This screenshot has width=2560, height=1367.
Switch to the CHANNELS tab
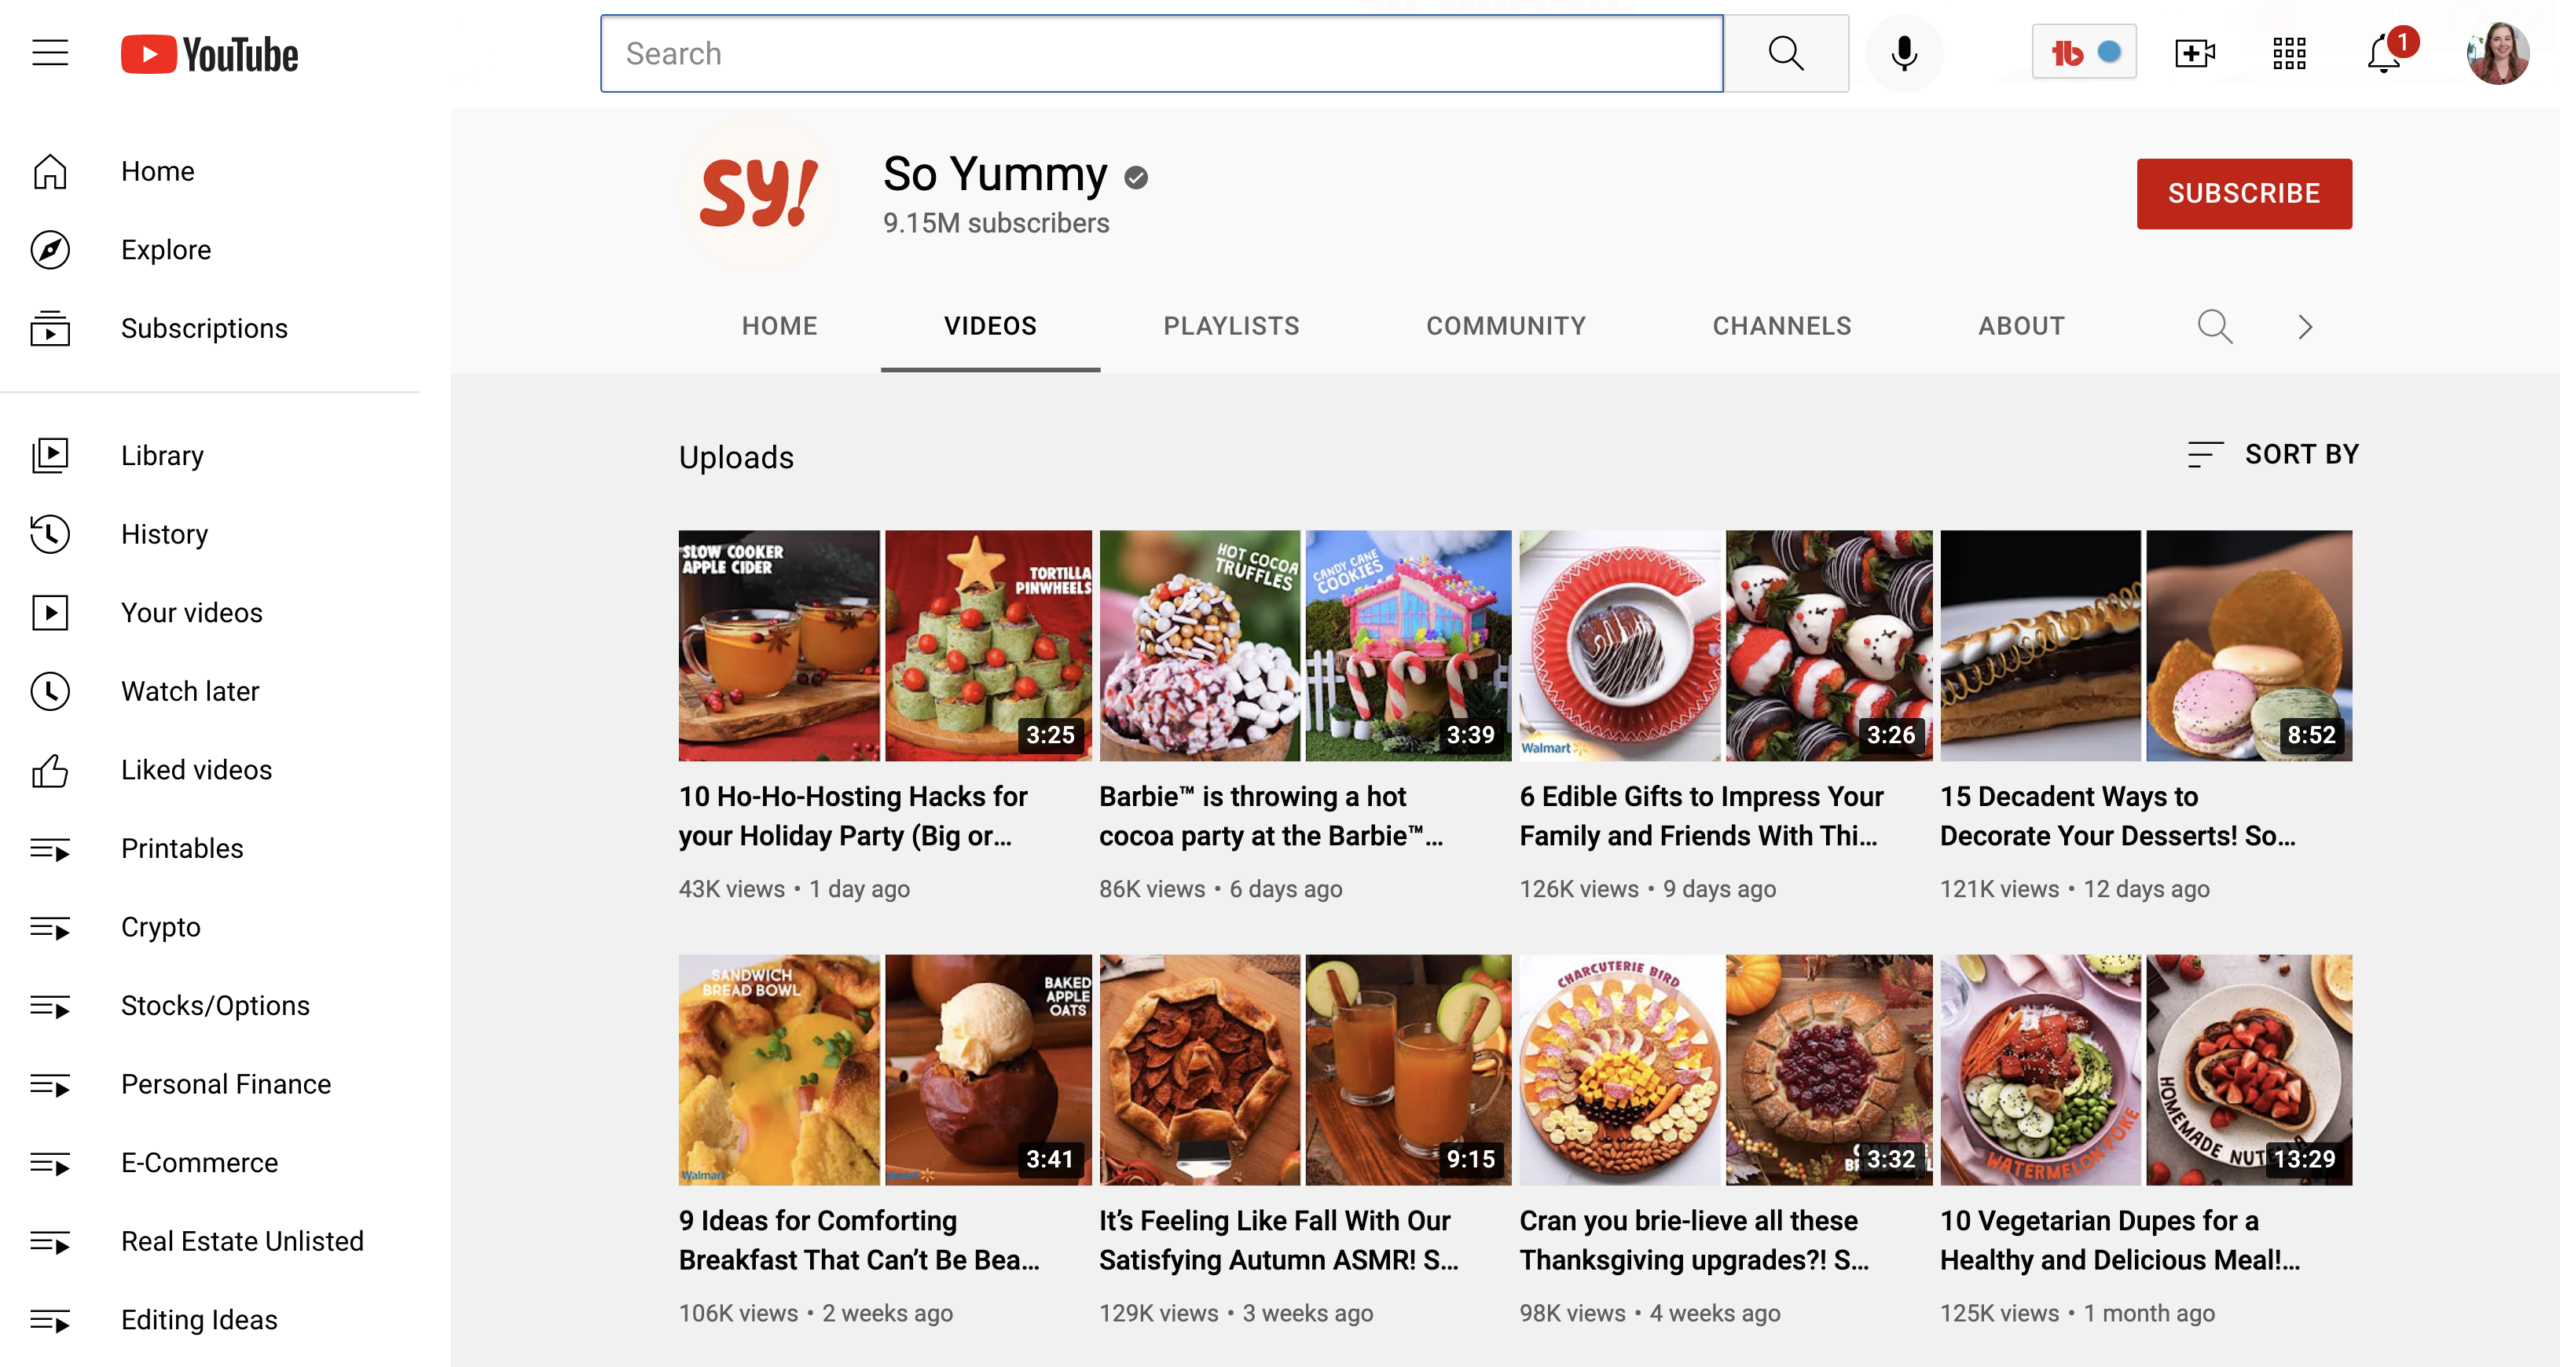tap(1782, 326)
